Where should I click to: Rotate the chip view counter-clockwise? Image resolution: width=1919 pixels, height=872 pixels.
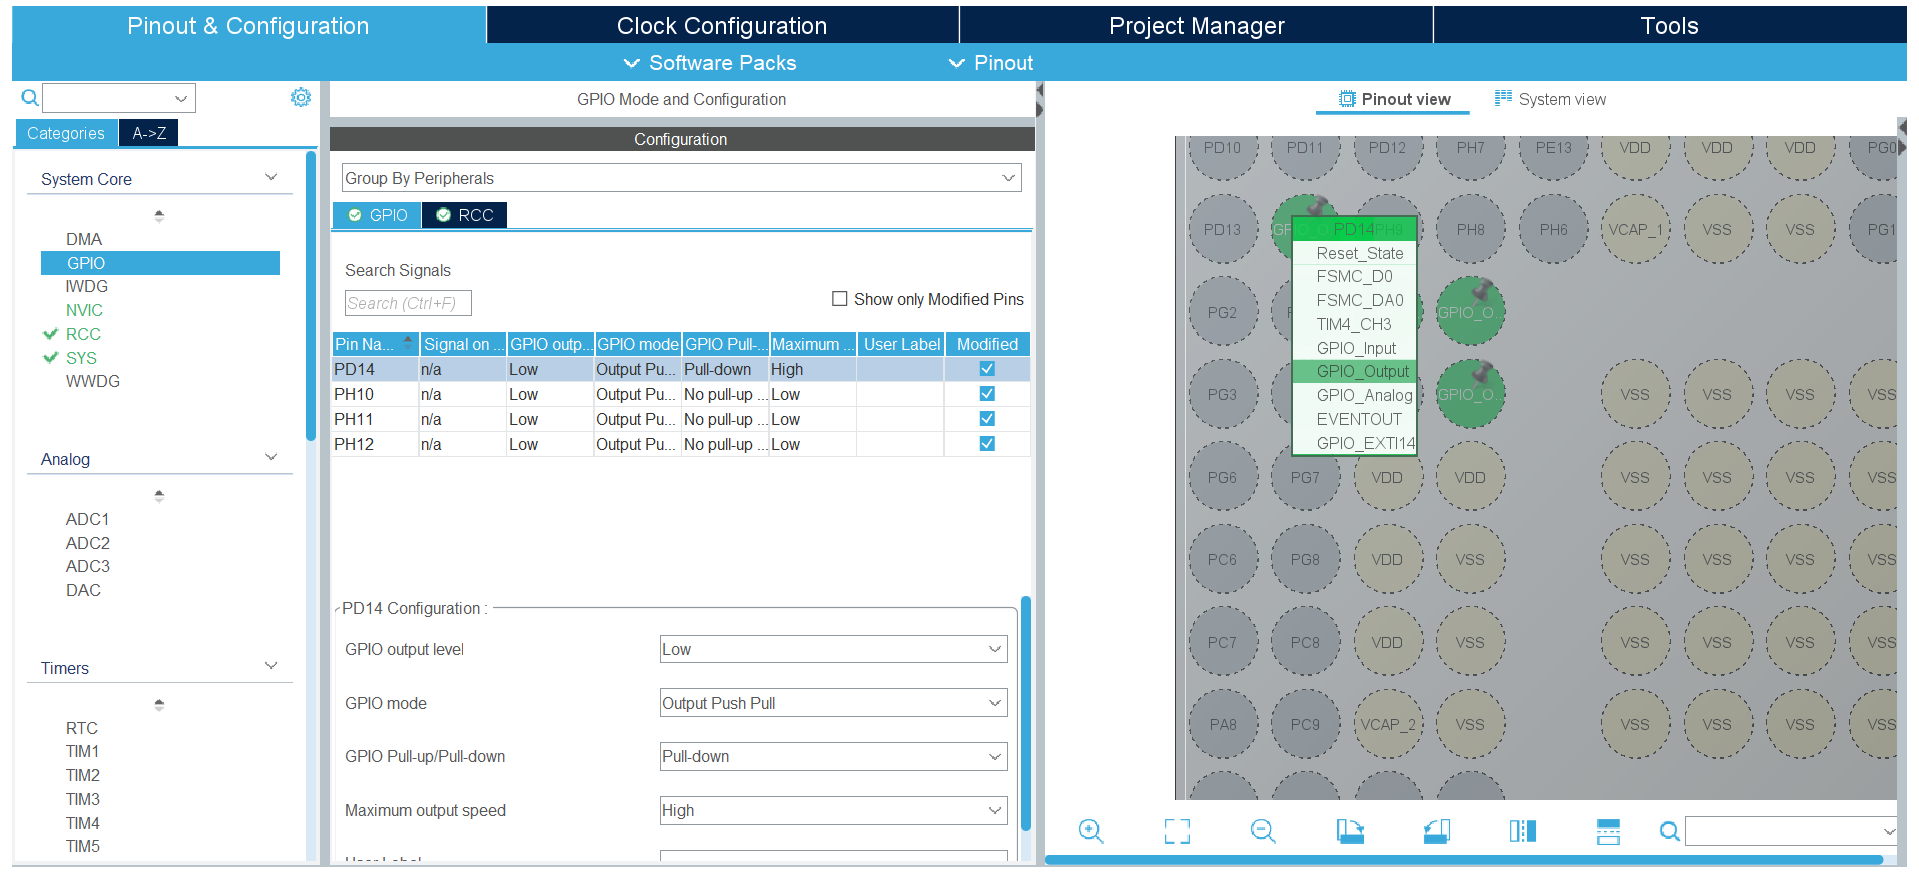pyautogui.click(x=1436, y=831)
